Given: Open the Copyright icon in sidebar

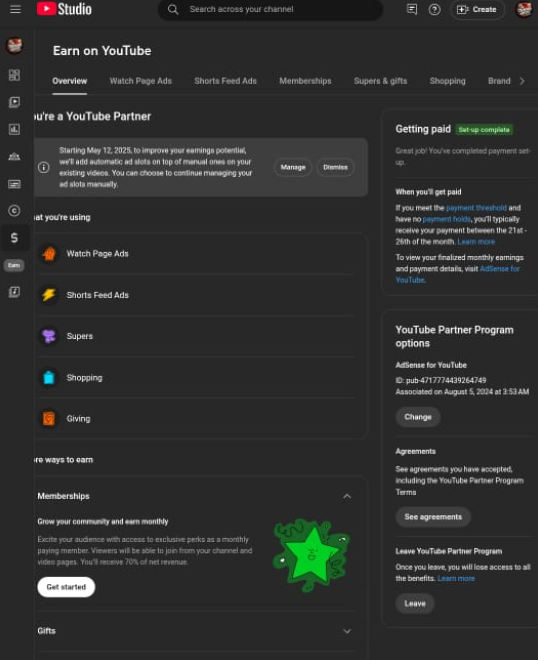Looking at the screenshot, I should pos(14,210).
